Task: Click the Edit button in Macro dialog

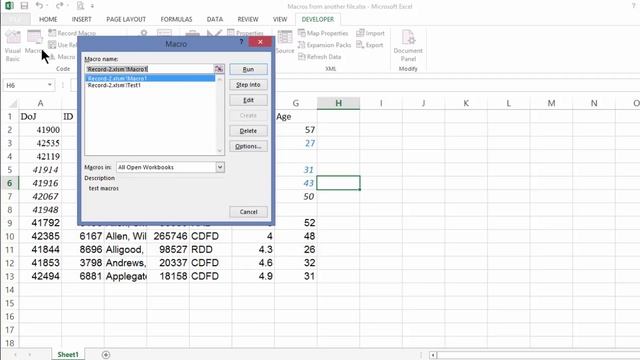Action: tap(248, 100)
